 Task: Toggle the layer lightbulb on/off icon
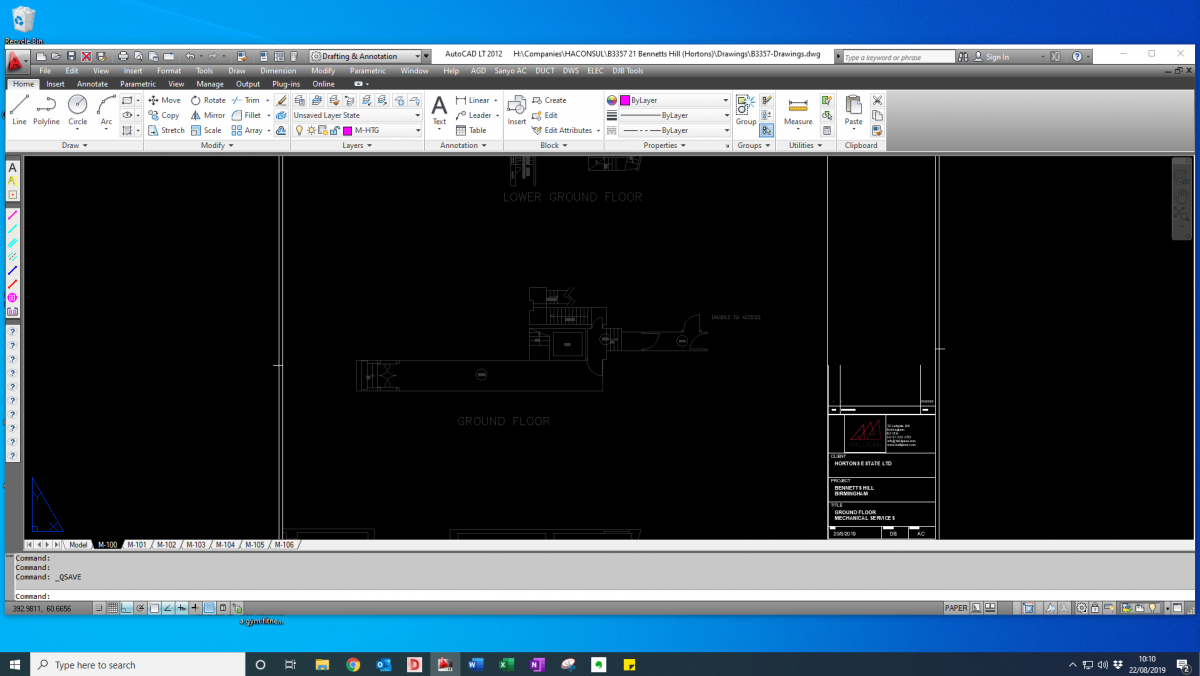(x=298, y=130)
